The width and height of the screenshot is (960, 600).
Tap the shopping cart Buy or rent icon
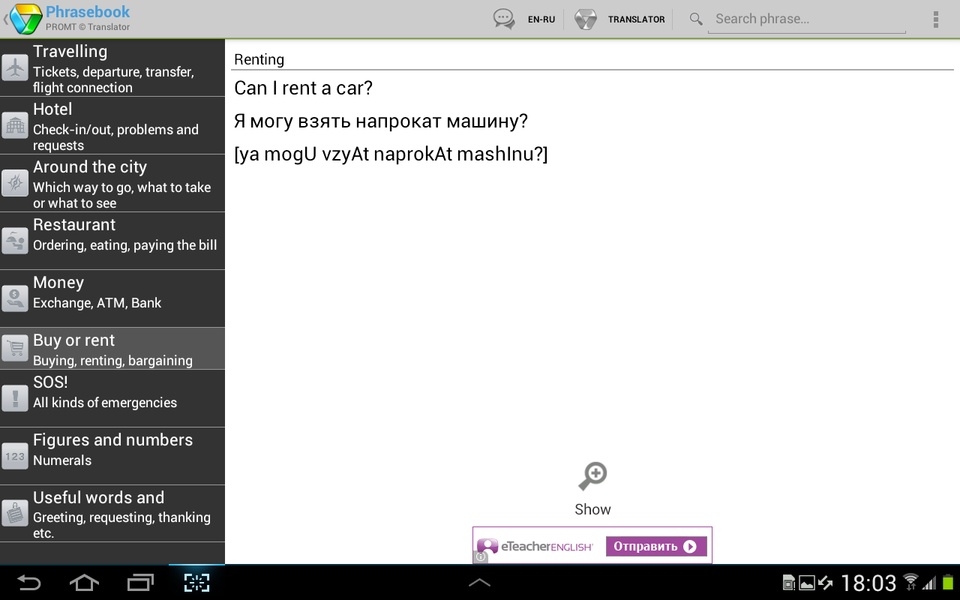[x=15, y=348]
